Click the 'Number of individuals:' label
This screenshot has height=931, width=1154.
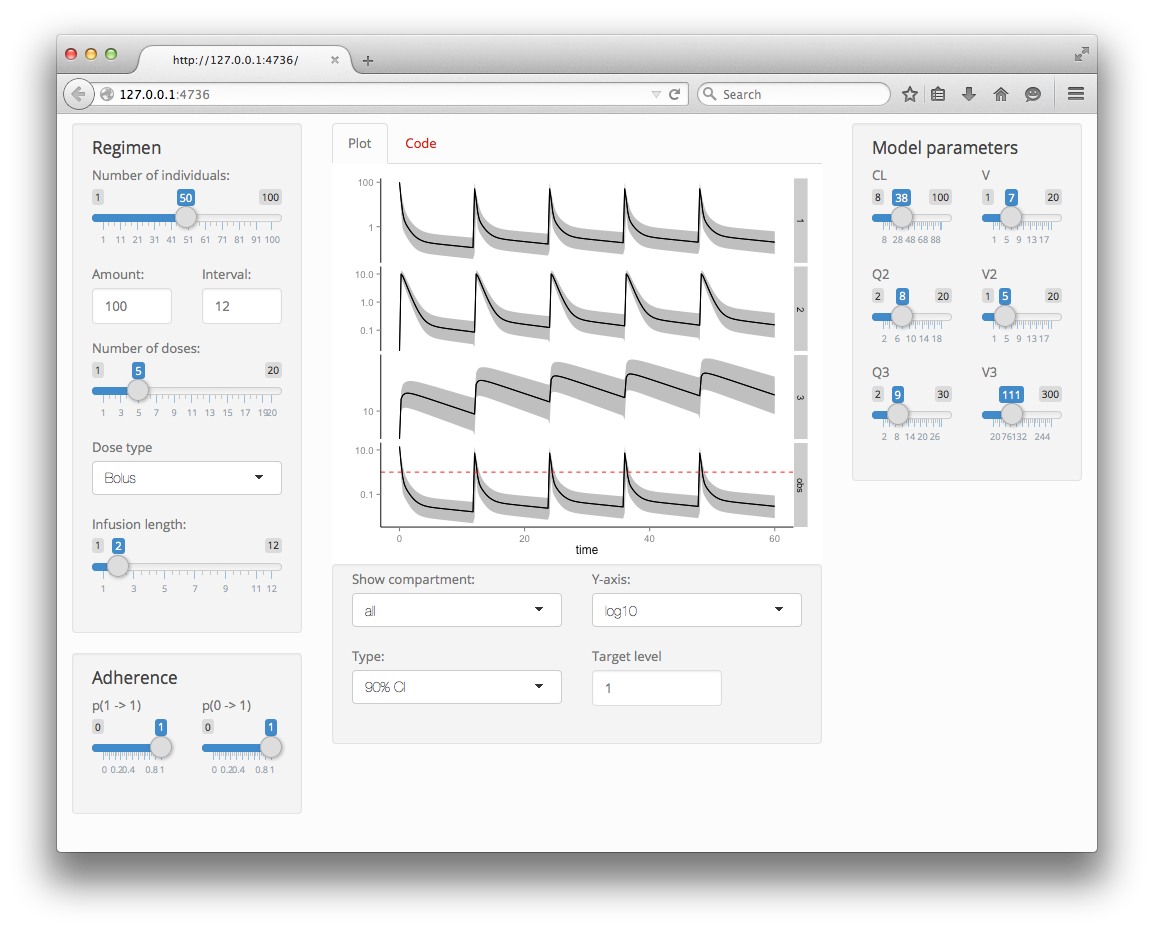(x=161, y=175)
